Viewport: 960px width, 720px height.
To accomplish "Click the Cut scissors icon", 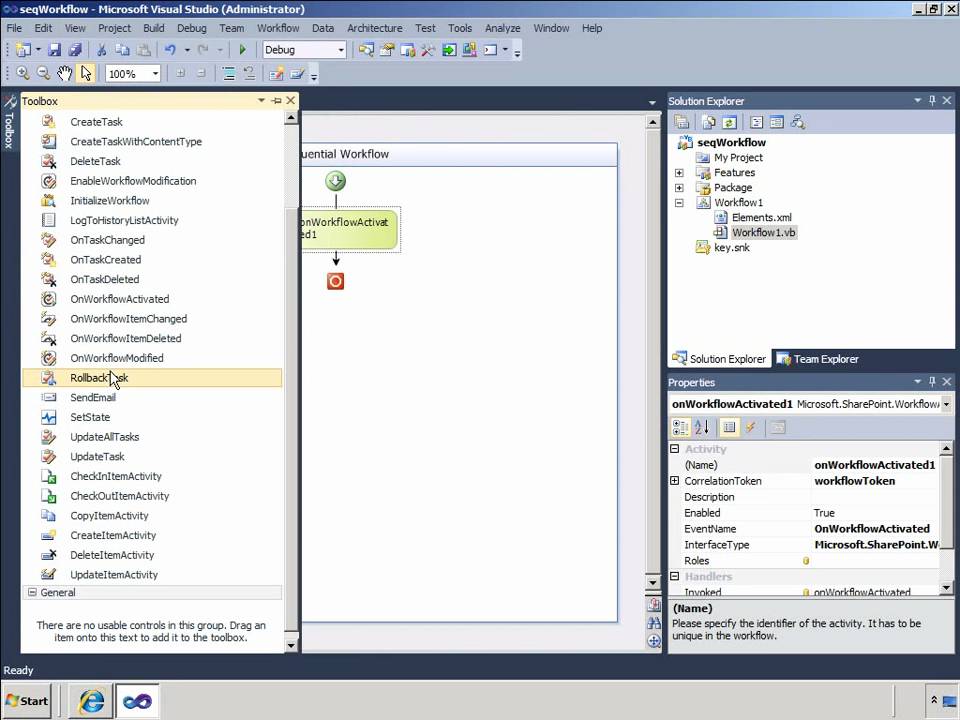I will coord(102,50).
